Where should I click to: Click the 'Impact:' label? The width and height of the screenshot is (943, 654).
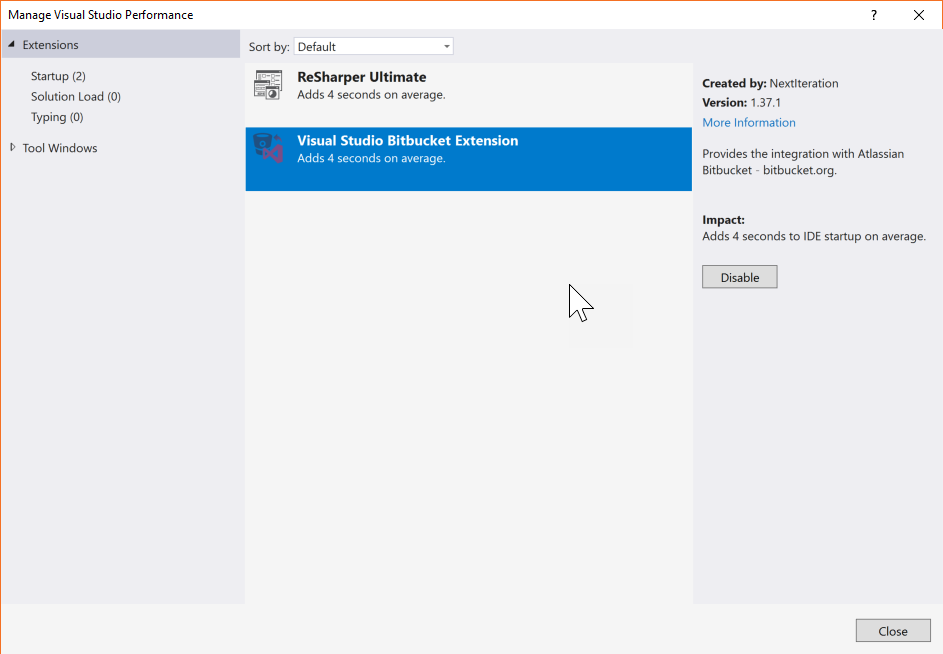(x=723, y=220)
